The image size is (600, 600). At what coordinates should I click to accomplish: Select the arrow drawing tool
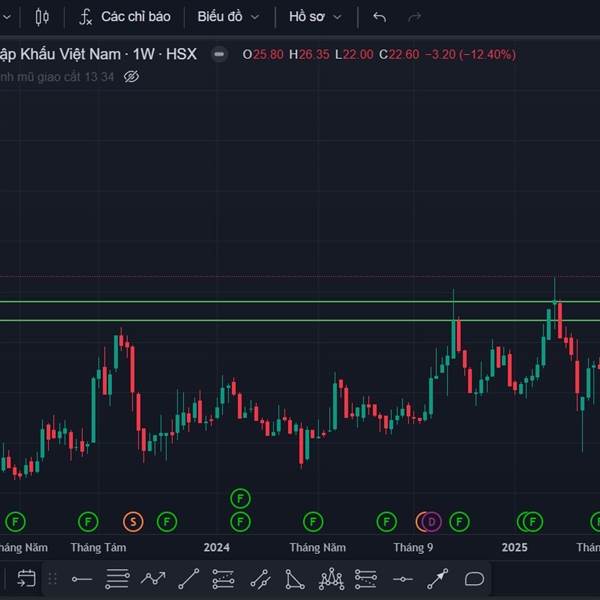[x=438, y=579]
